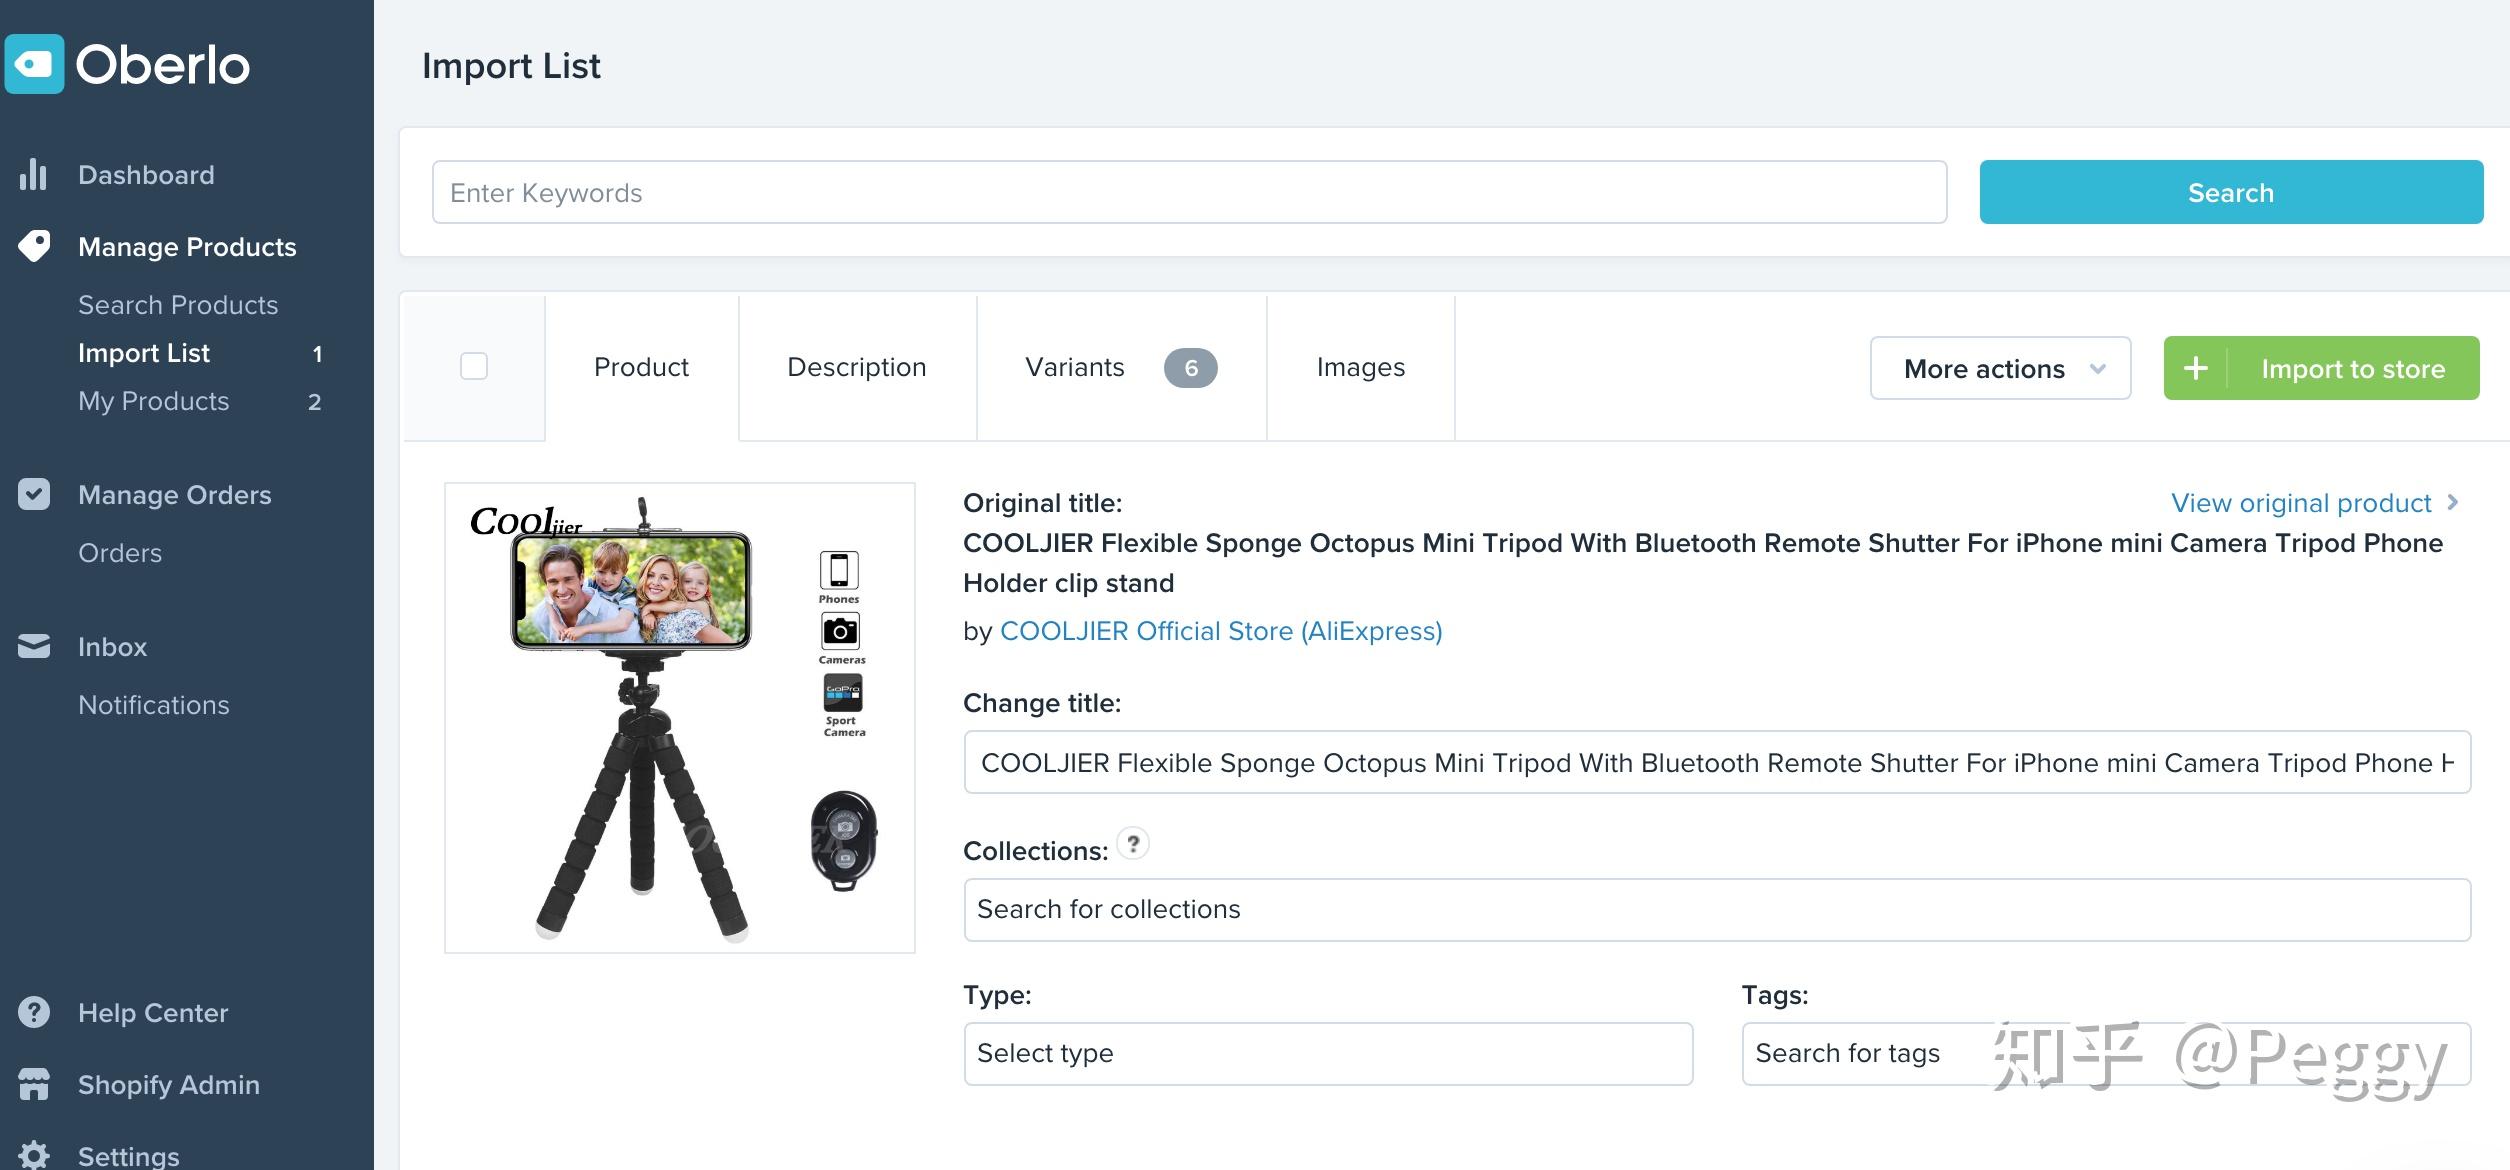The width and height of the screenshot is (2510, 1170).
Task: Click the Type label
Action: (997, 995)
